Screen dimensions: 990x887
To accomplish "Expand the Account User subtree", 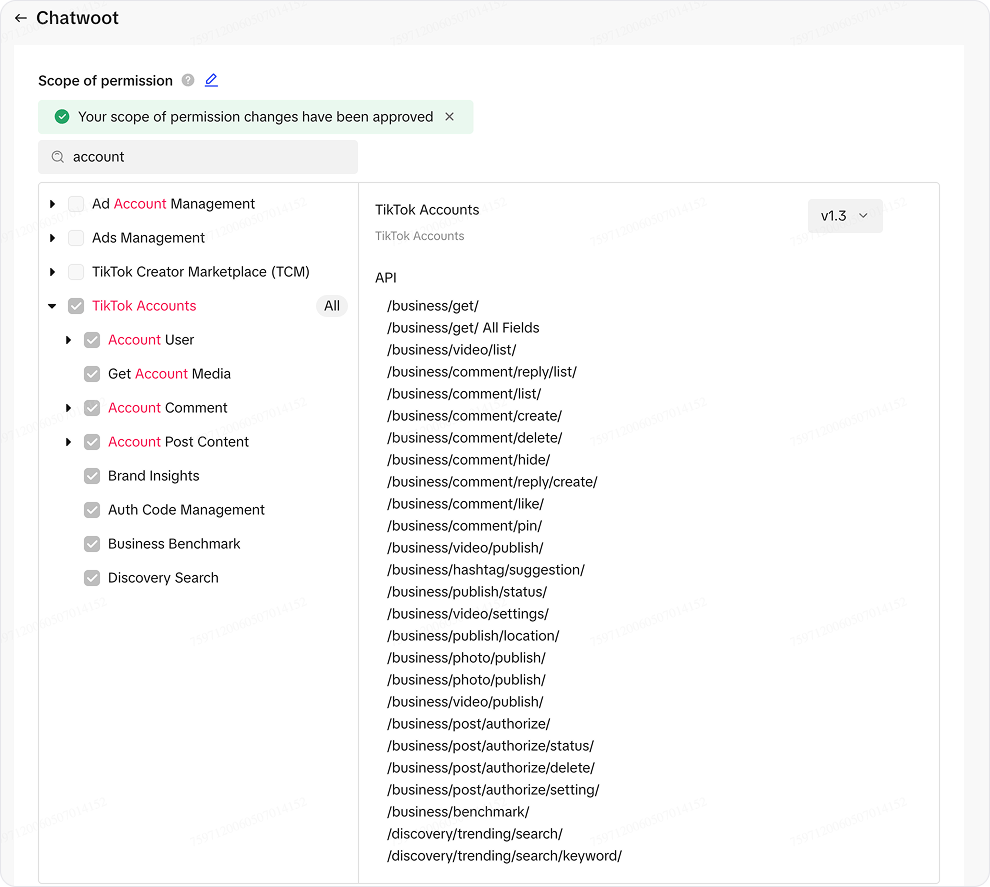I will click(69, 340).
